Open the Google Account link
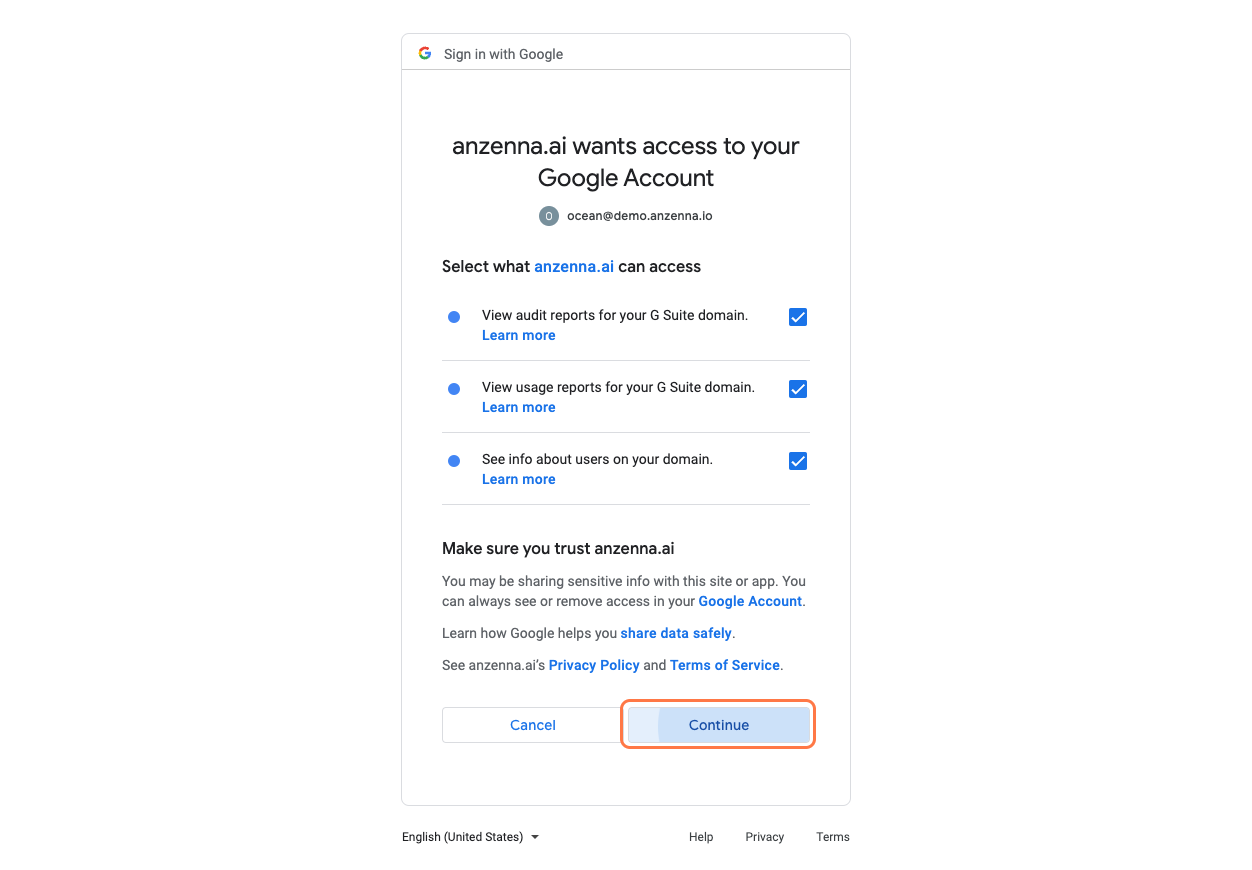Viewport: 1252px width, 870px height. coord(750,602)
